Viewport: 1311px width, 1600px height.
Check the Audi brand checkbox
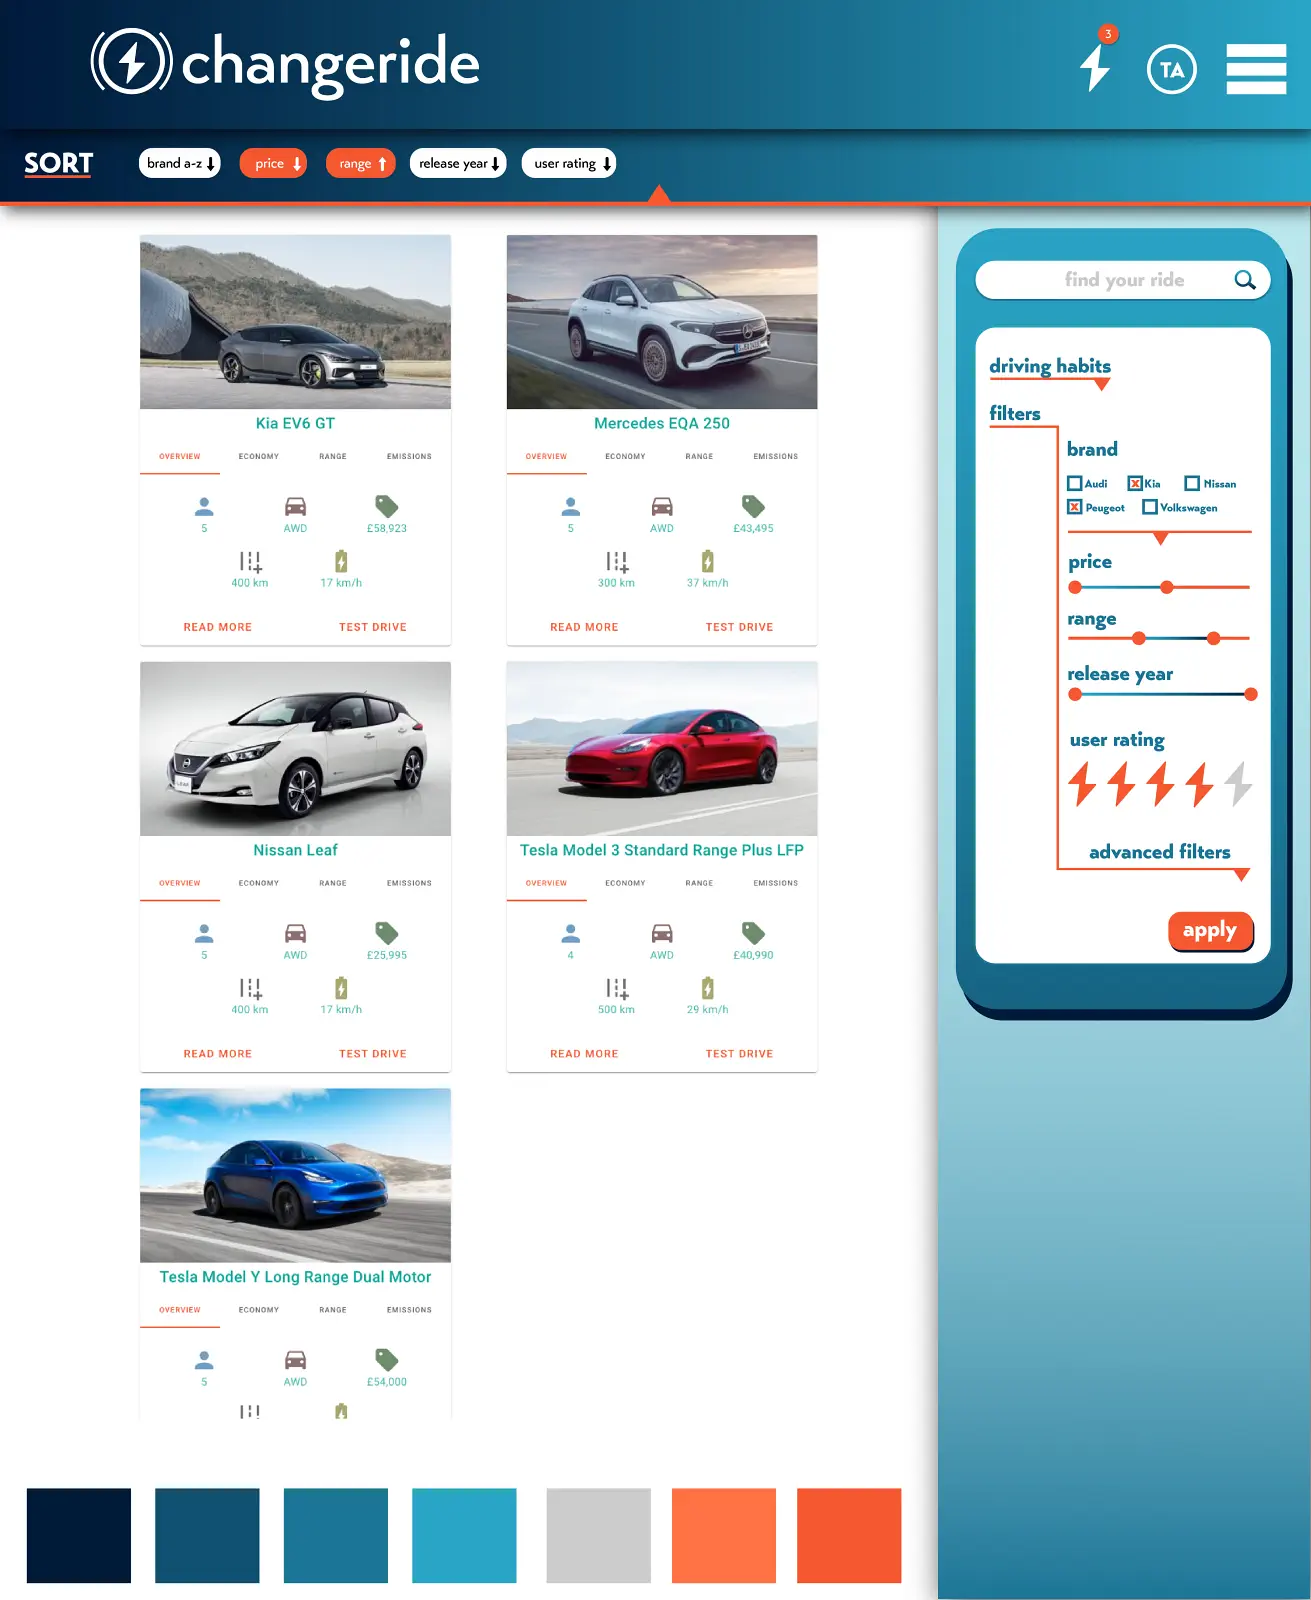pyautogui.click(x=1075, y=484)
